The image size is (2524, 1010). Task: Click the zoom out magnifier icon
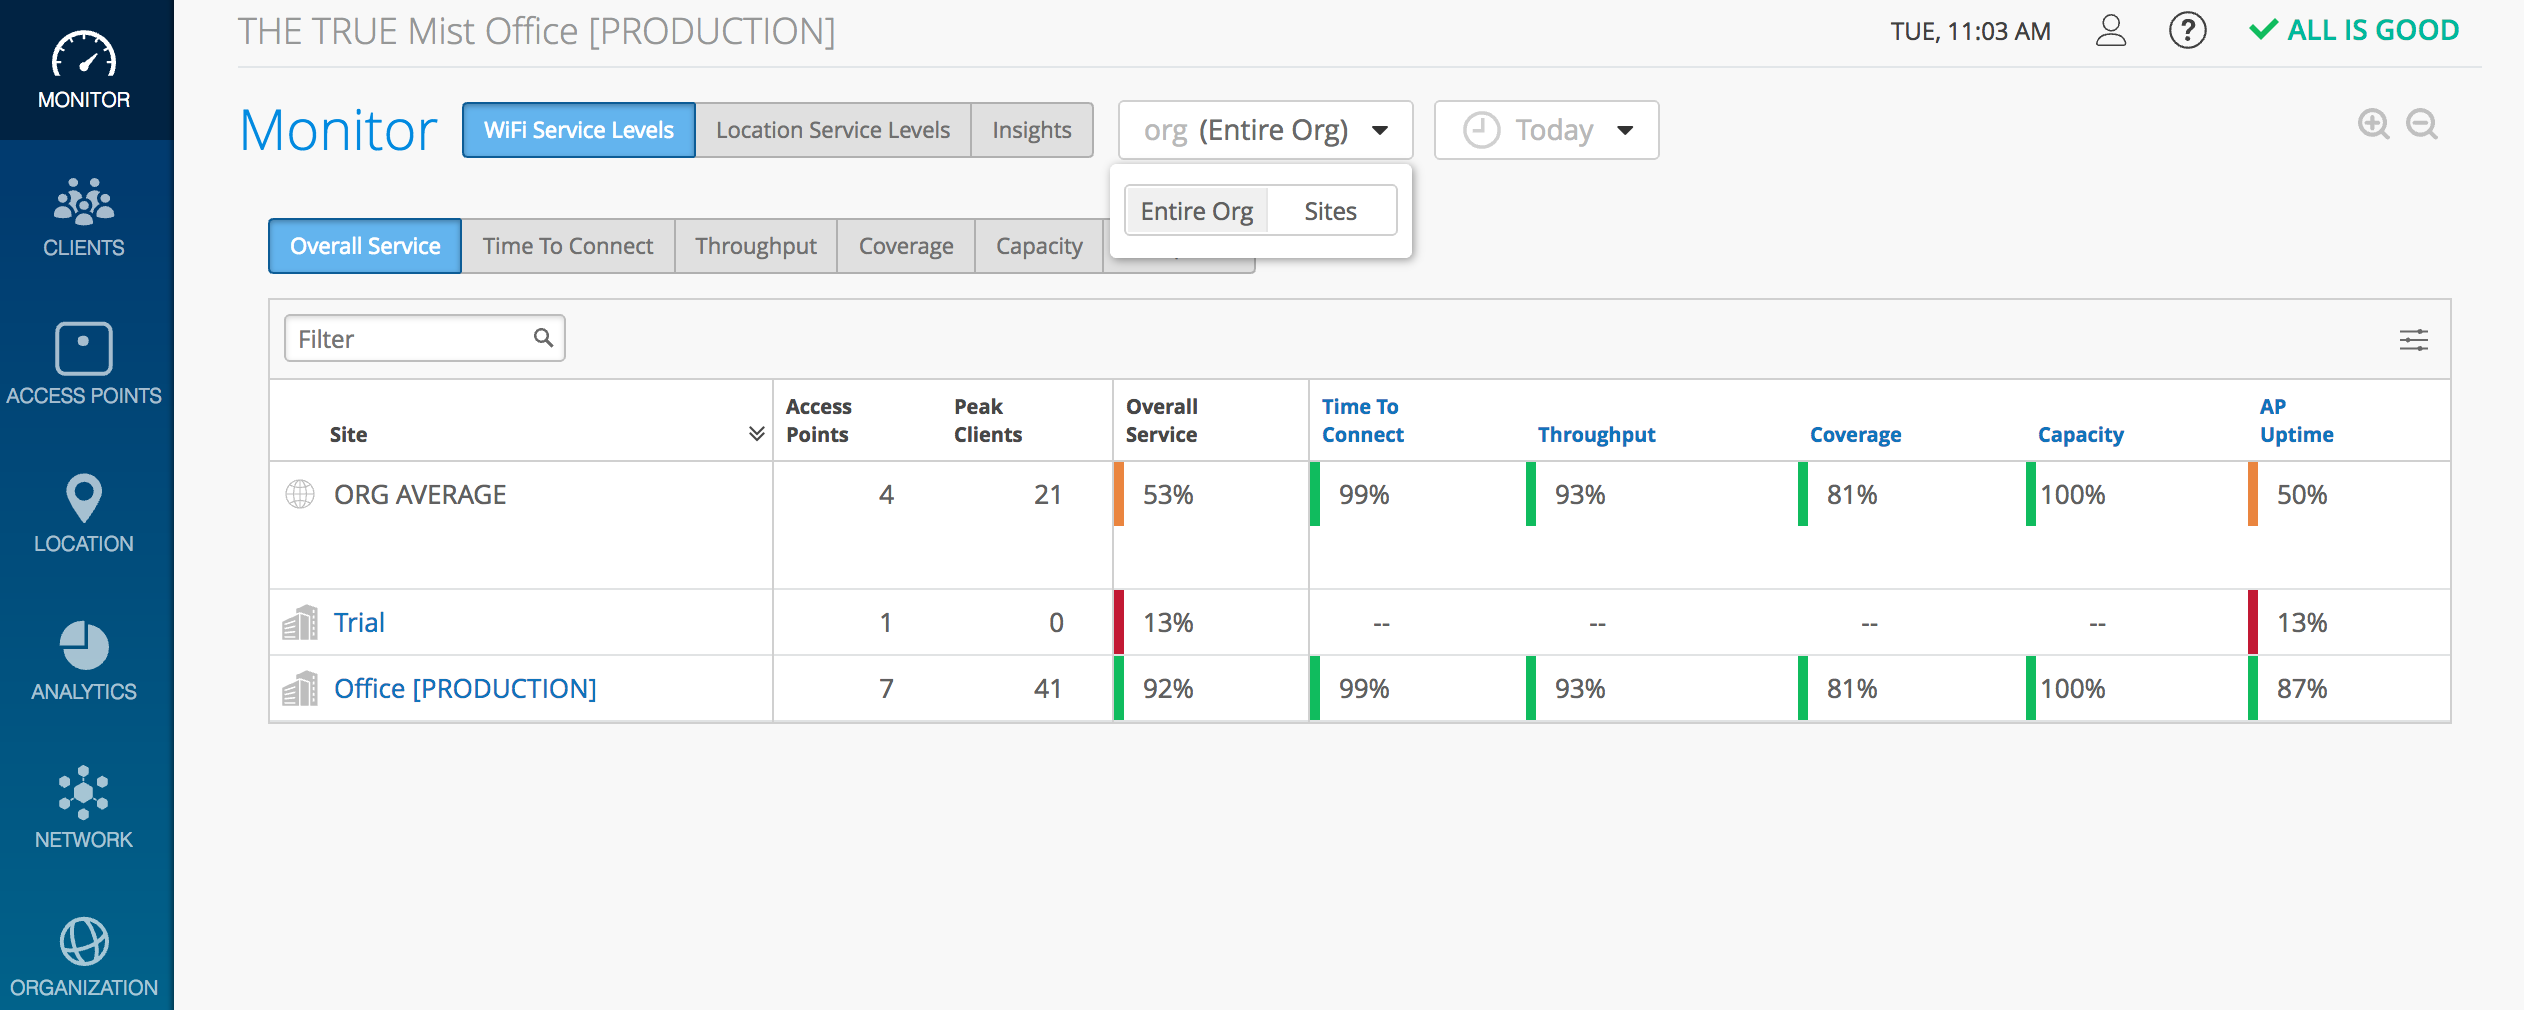pos(2421,125)
